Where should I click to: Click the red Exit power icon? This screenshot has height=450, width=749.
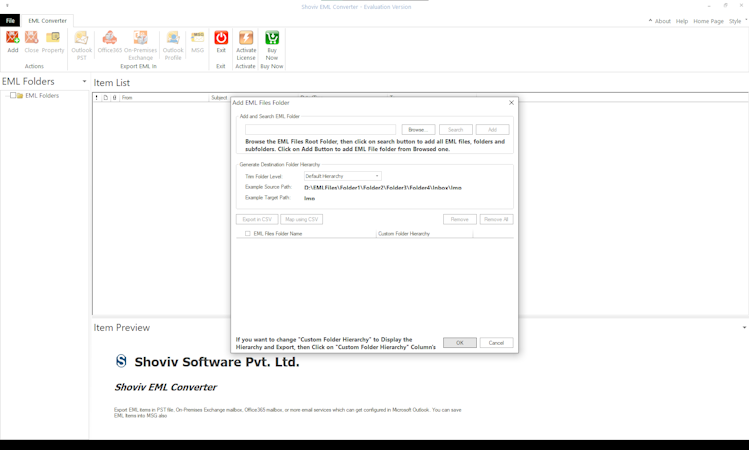click(x=221, y=37)
